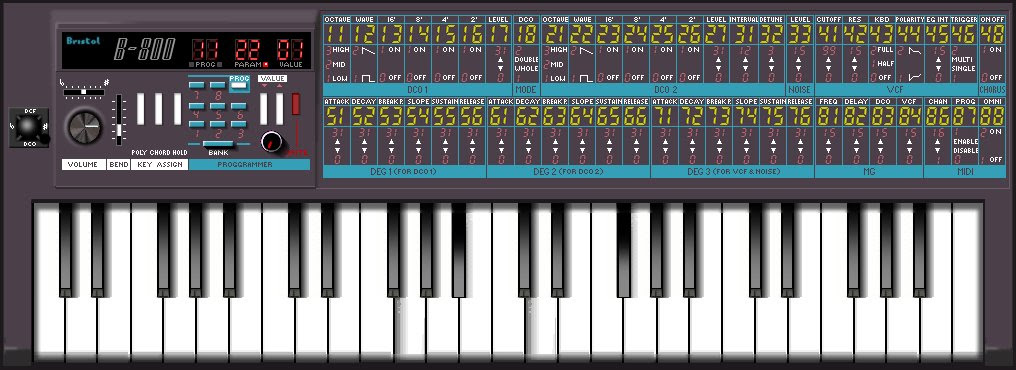Click the Value up button
The height and width of the screenshot is (370, 1016).
point(279,109)
